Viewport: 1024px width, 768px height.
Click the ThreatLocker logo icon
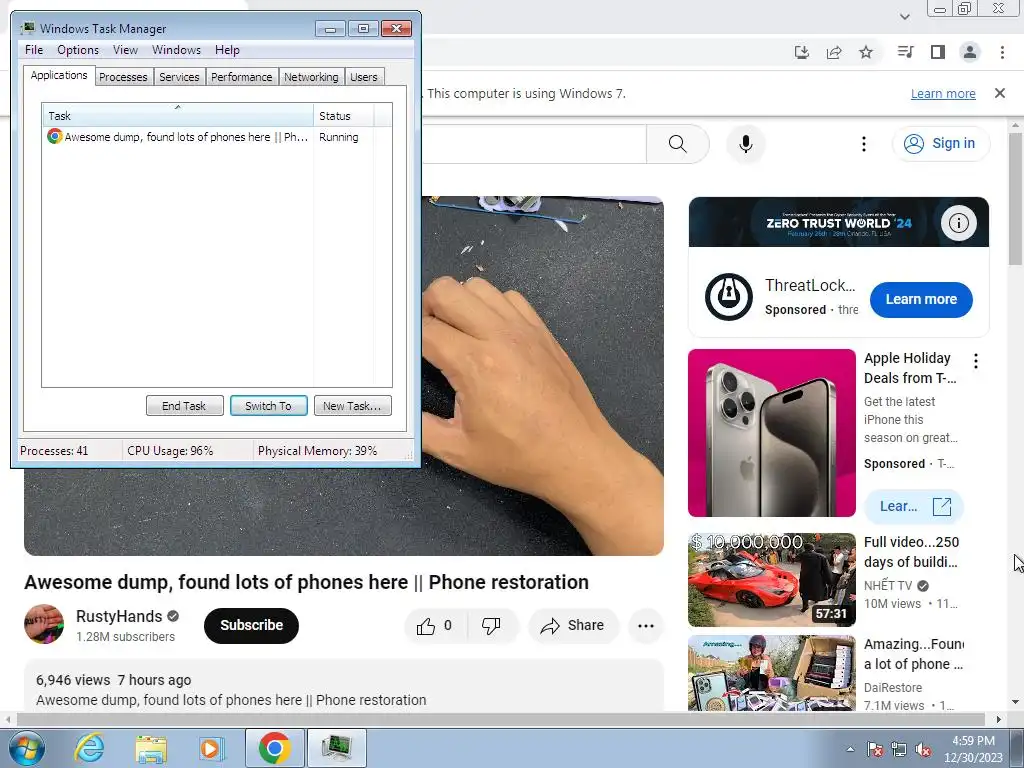pyautogui.click(x=729, y=297)
